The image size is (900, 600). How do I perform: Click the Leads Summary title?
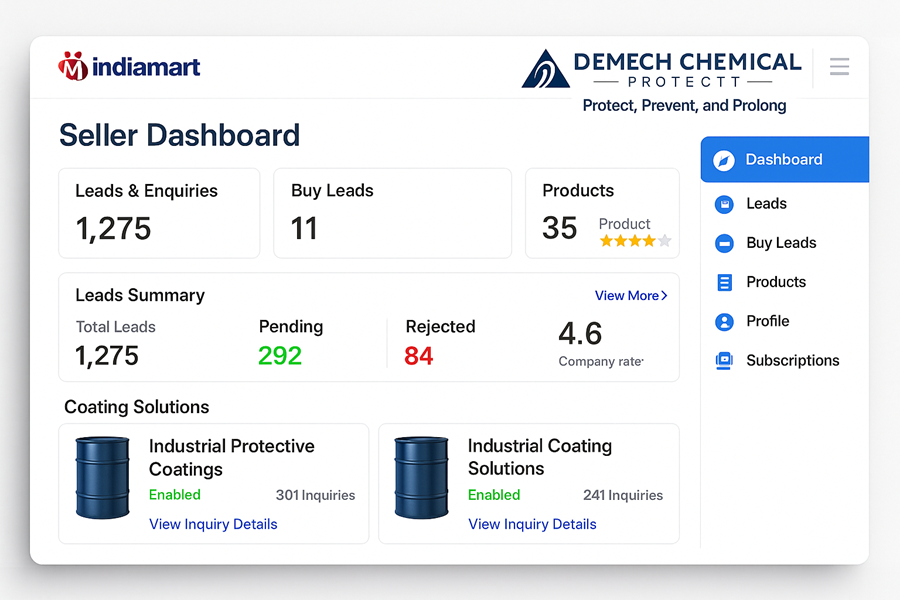(x=140, y=295)
